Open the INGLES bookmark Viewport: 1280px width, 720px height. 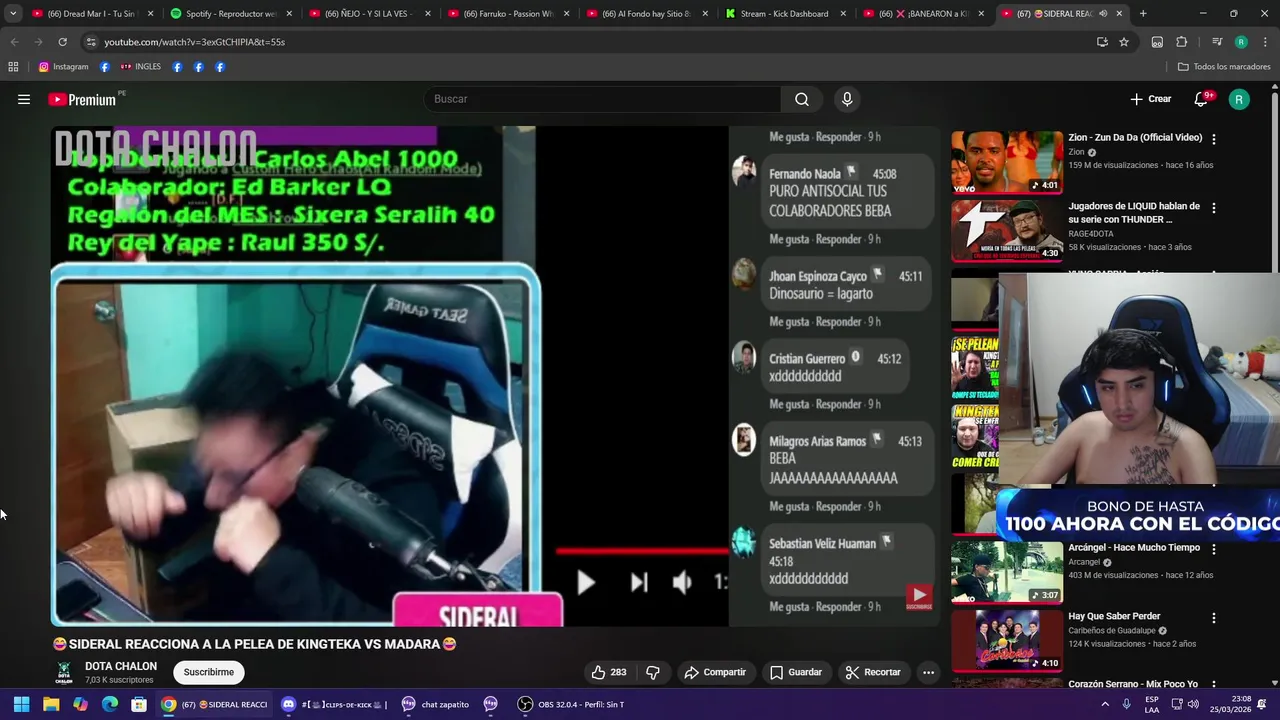coord(141,67)
